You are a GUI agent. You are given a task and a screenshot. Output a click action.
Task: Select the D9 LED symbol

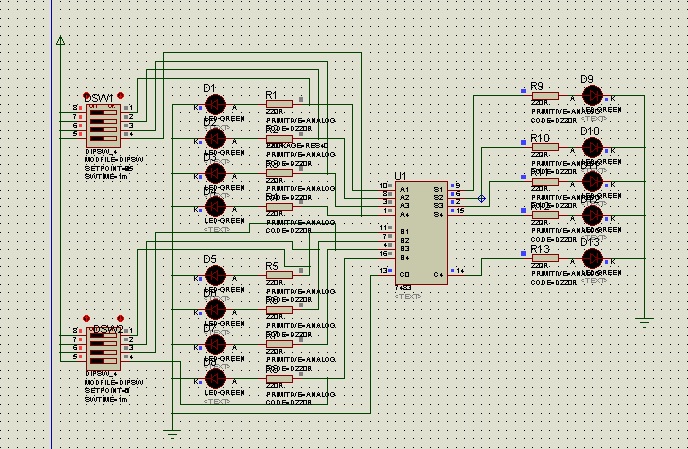(592, 96)
